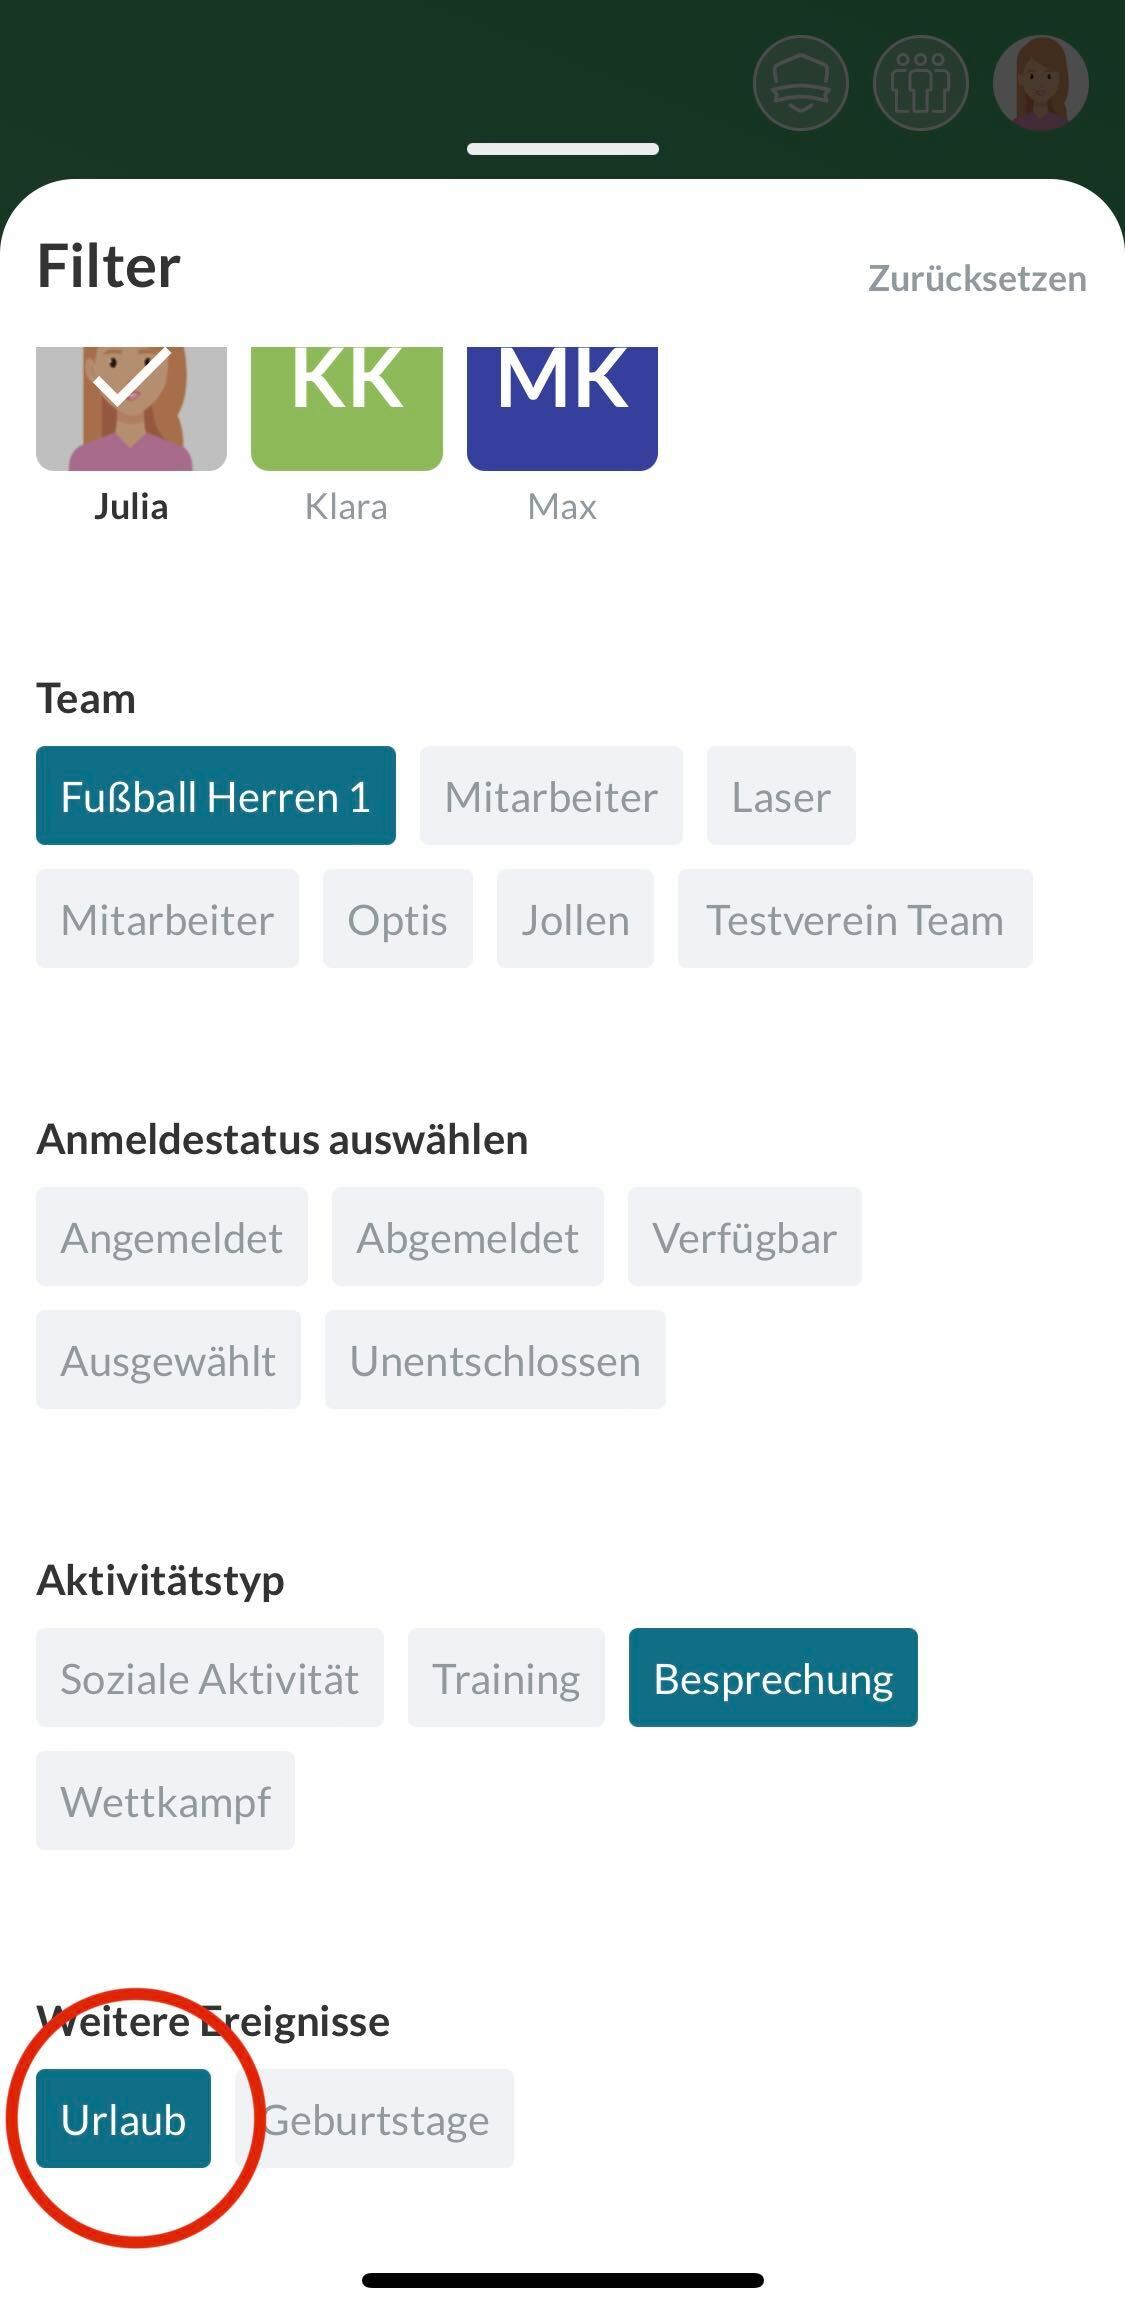The image size is (1125, 2312).
Task: Open the club shield icon
Action: (x=800, y=83)
